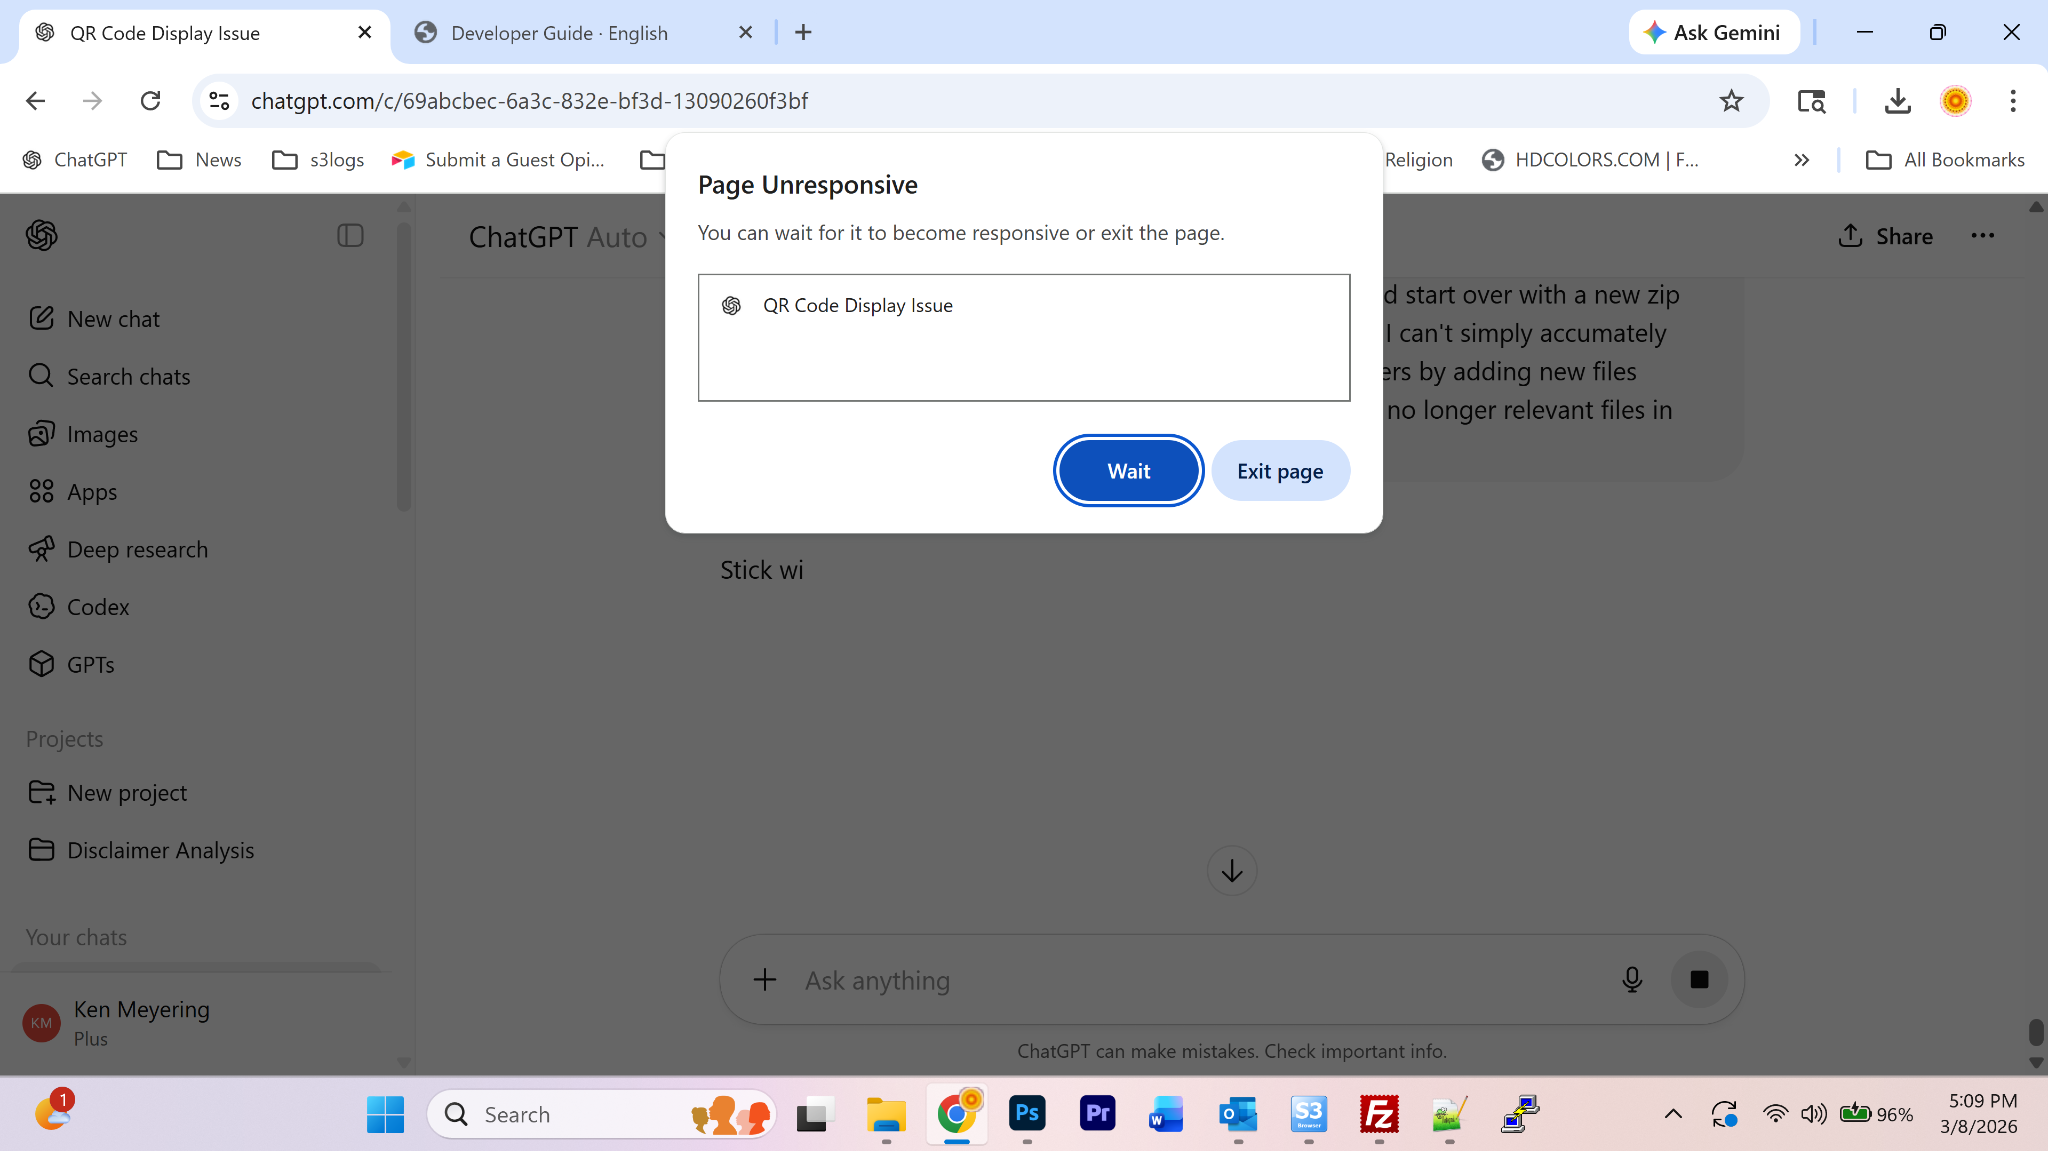The height and width of the screenshot is (1151, 2048).
Task: Open the volume speaker tray icon
Action: [x=1813, y=1114]
